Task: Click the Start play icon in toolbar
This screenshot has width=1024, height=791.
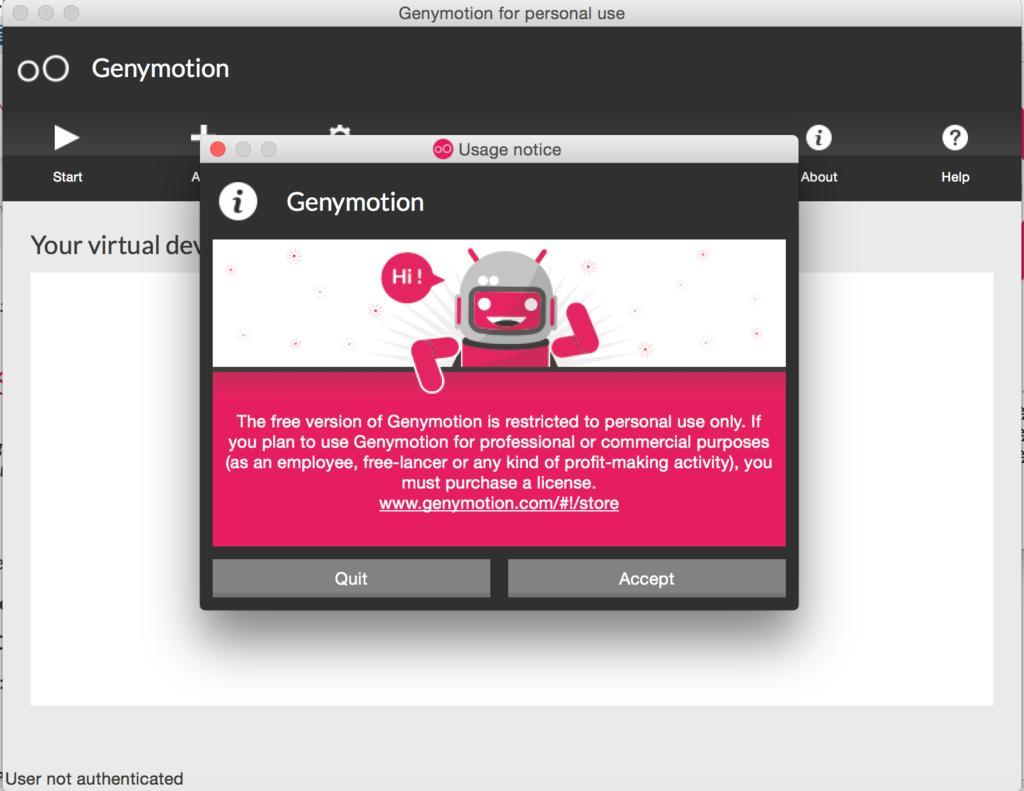Action: pyautogui.click(x=66, y=137)
